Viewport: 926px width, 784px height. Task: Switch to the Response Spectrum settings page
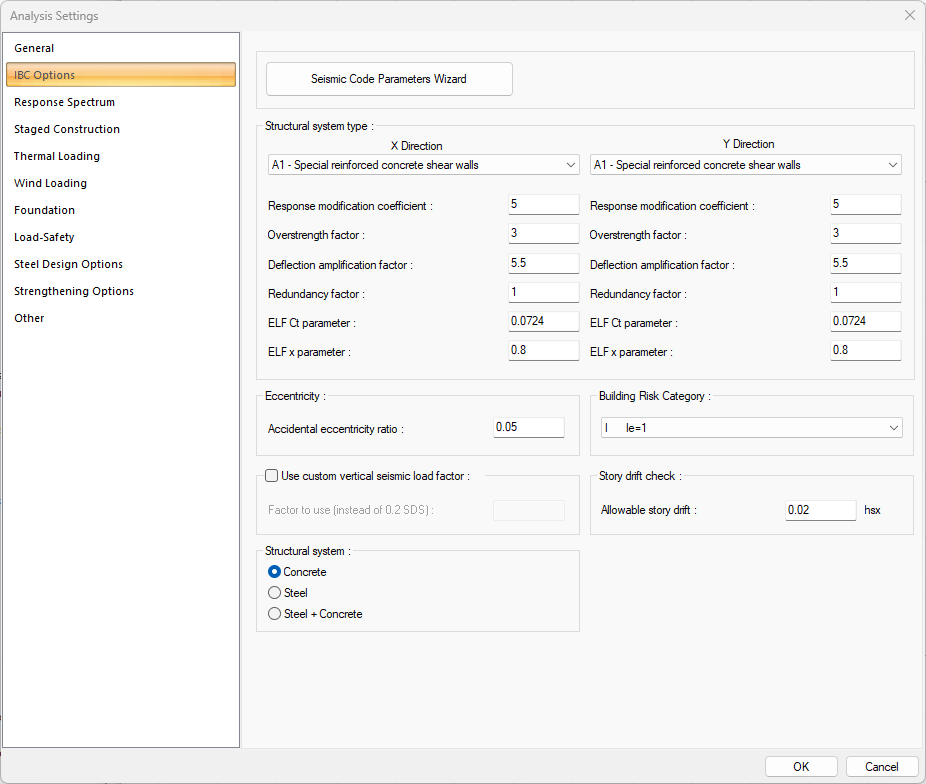pyautogui.click(x=64, y=101)
